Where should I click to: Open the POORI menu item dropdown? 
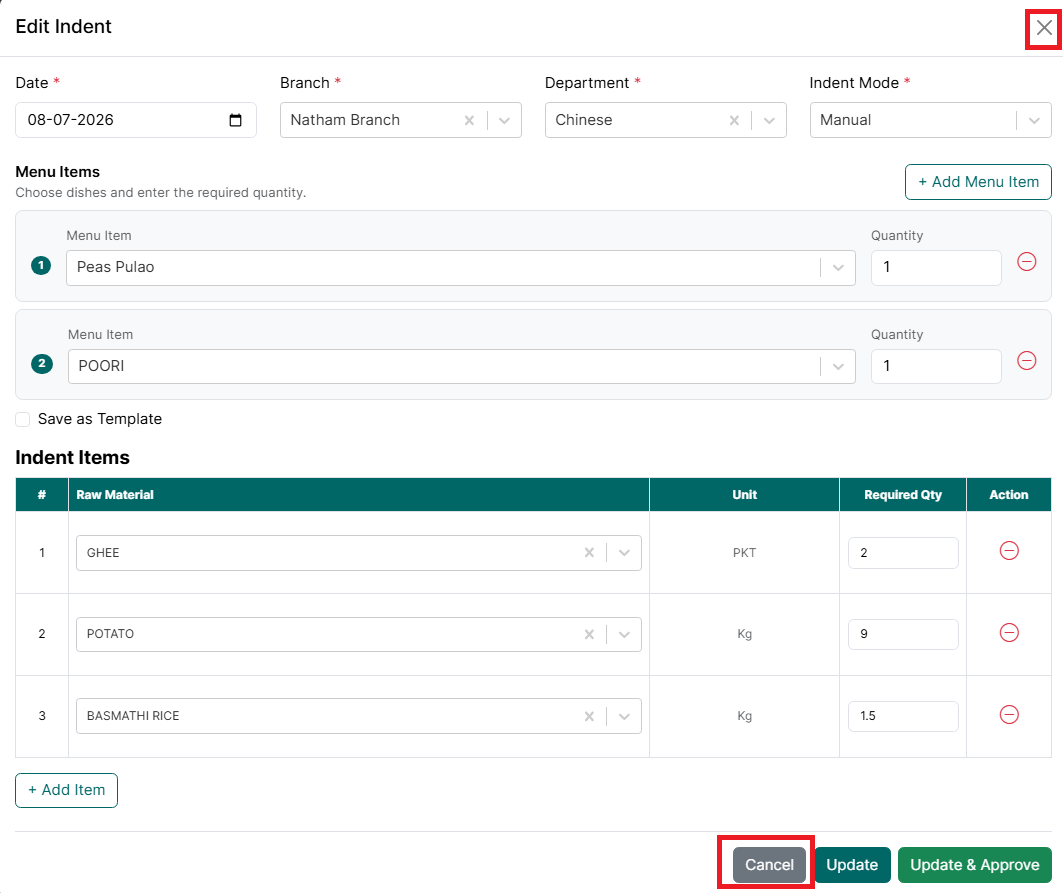[839, 366]
